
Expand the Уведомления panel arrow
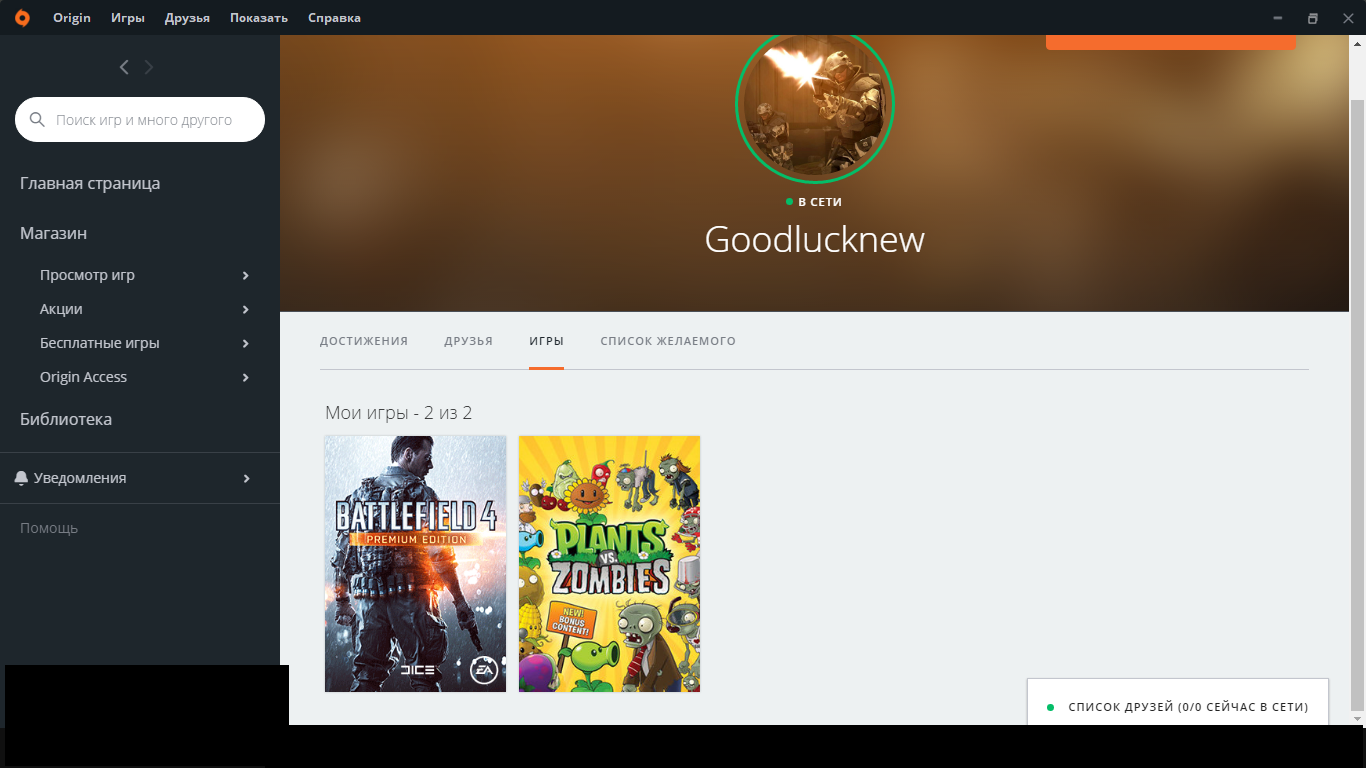click(x=246, y=478)
